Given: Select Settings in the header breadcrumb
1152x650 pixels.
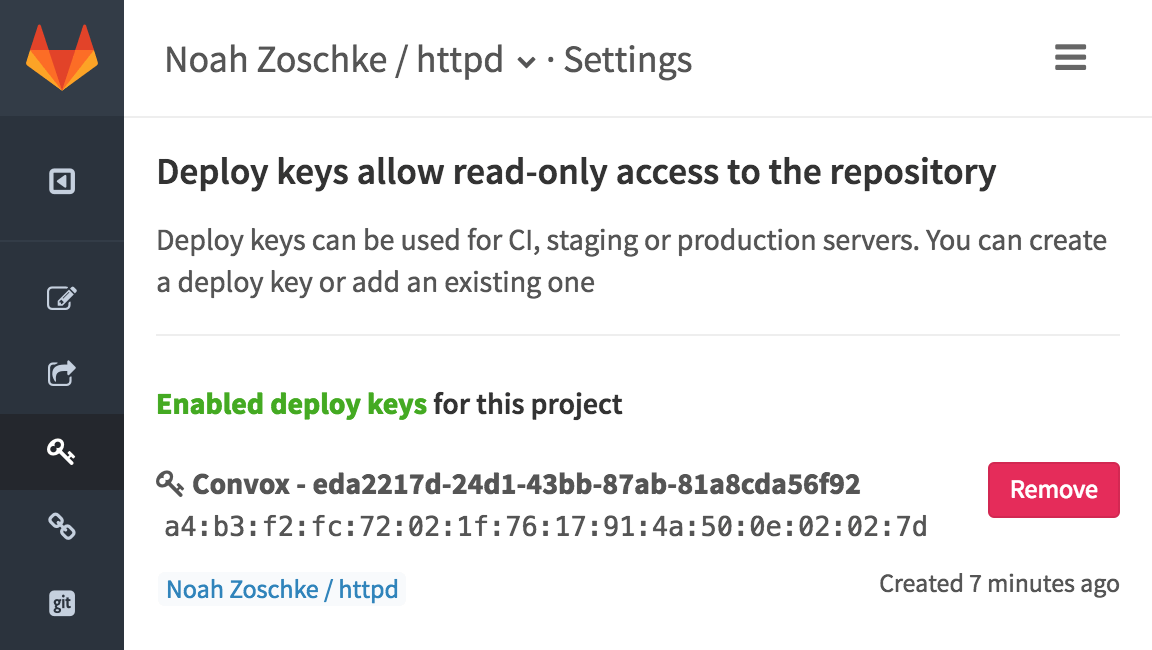Looking at the screenshot, I should tap(628, 60).
